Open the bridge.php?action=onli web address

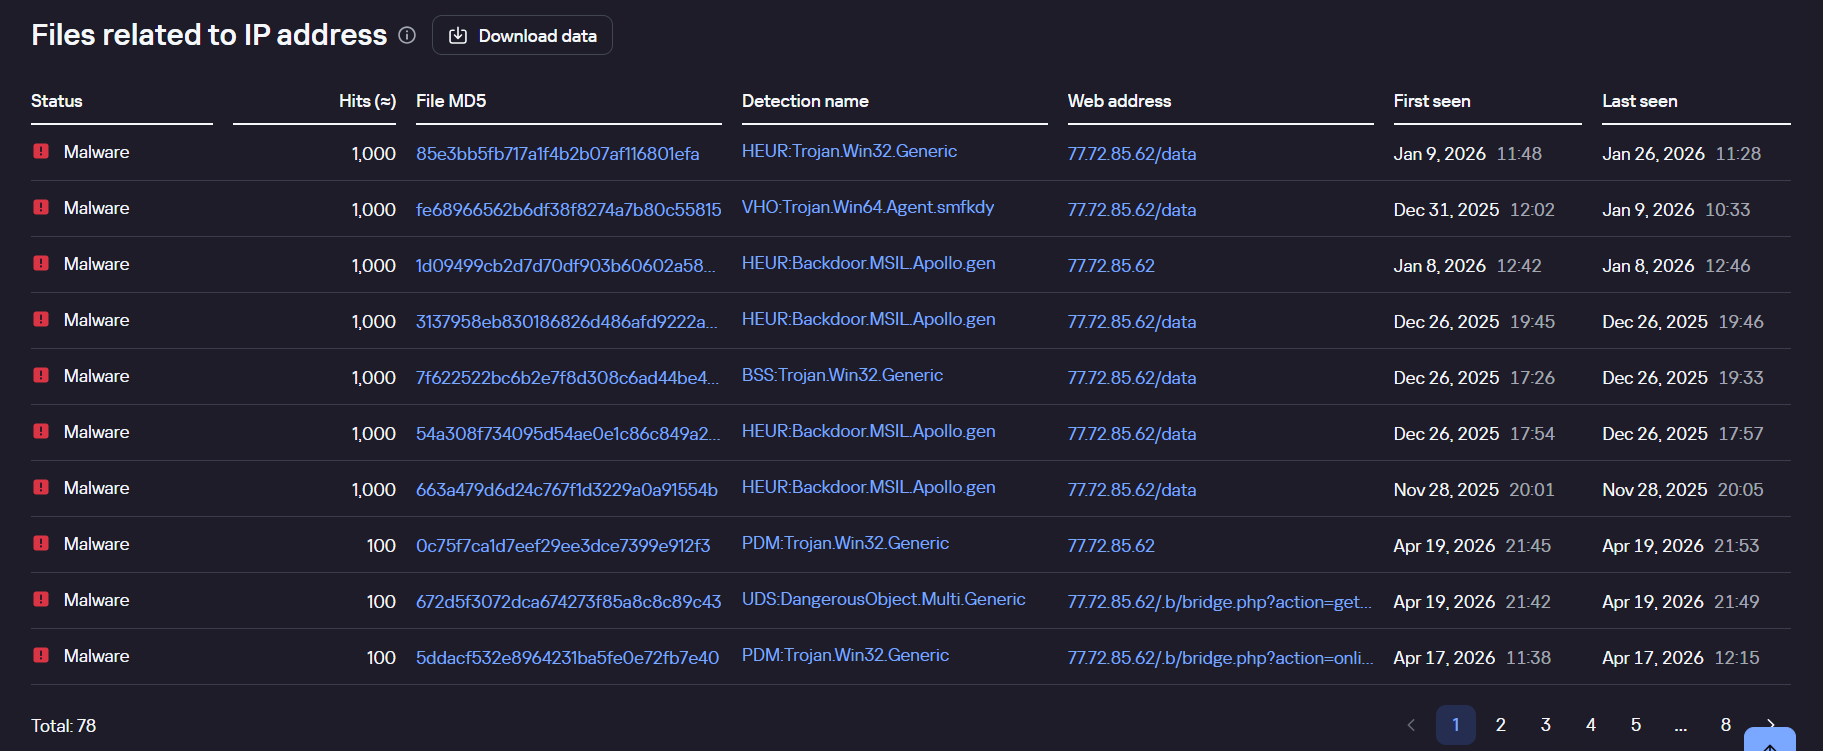(x=1220, y=657)
